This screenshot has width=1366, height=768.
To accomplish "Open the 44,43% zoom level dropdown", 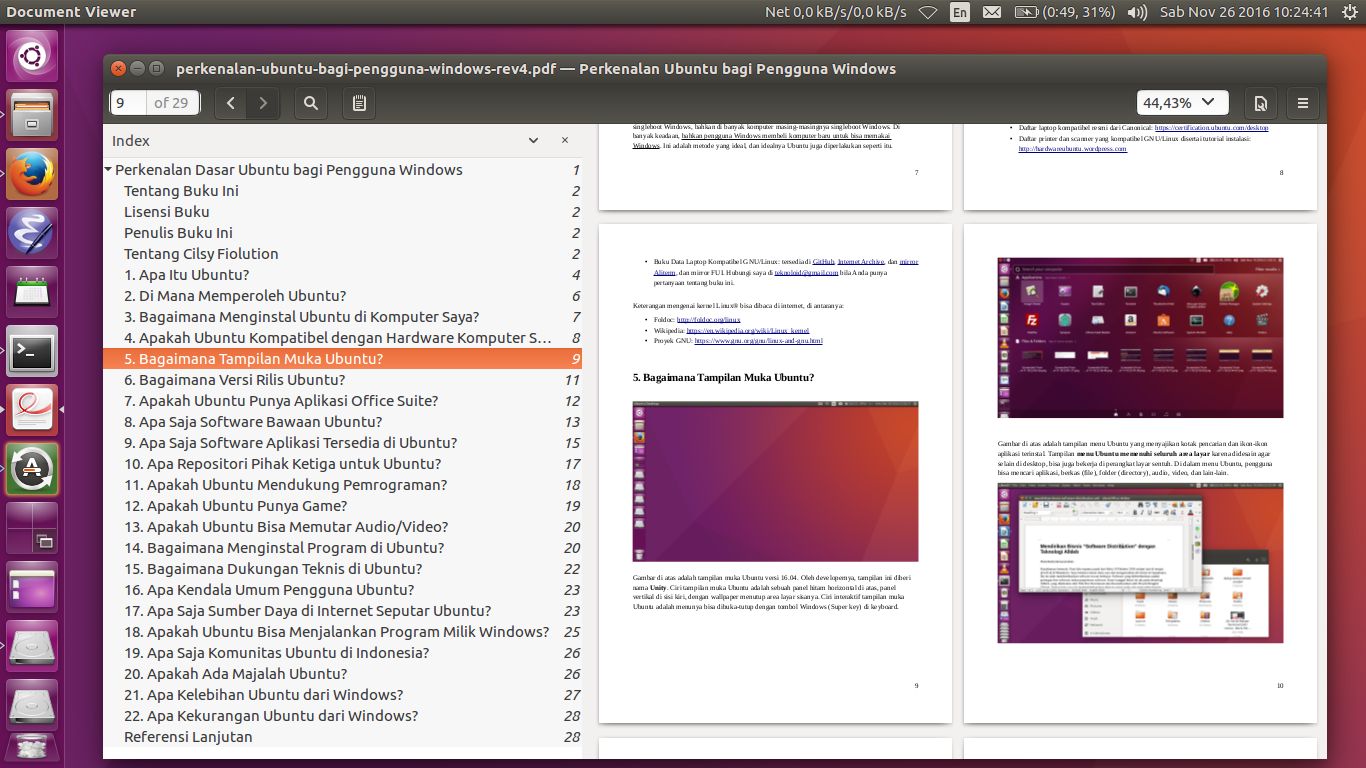I will point(1182,102).
